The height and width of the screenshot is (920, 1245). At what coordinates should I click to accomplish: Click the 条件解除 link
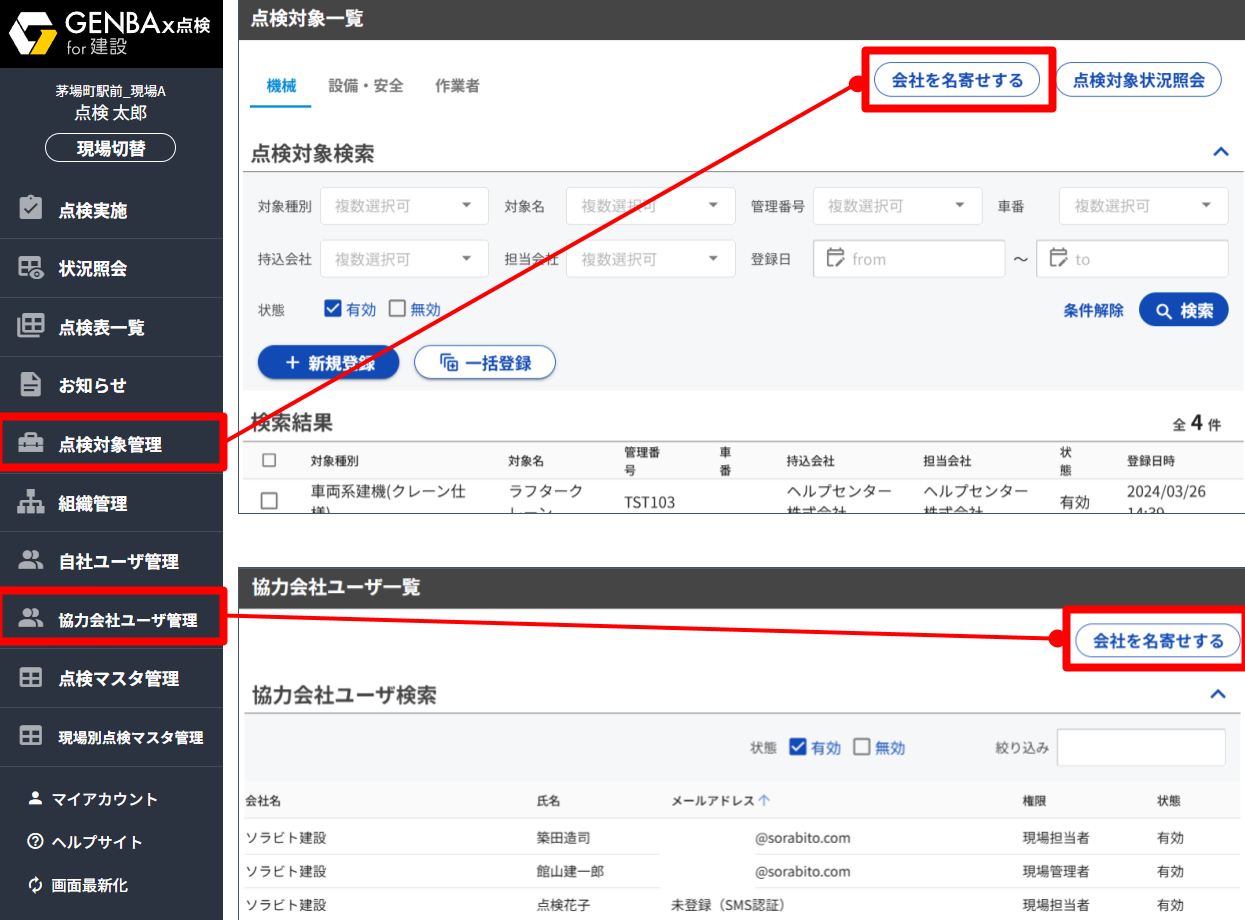pos(1093,311)
